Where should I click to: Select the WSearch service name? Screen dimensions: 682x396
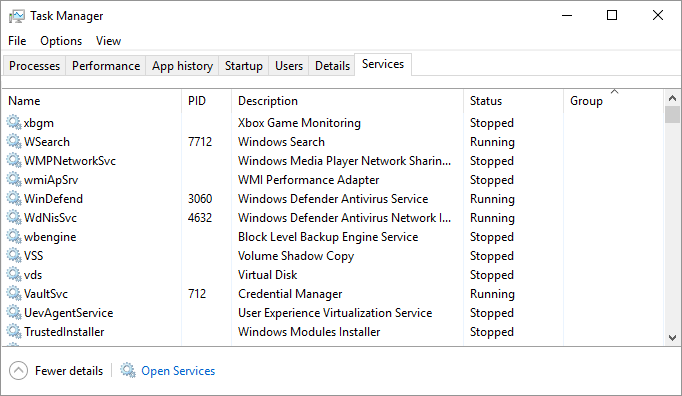coord(47,142)
